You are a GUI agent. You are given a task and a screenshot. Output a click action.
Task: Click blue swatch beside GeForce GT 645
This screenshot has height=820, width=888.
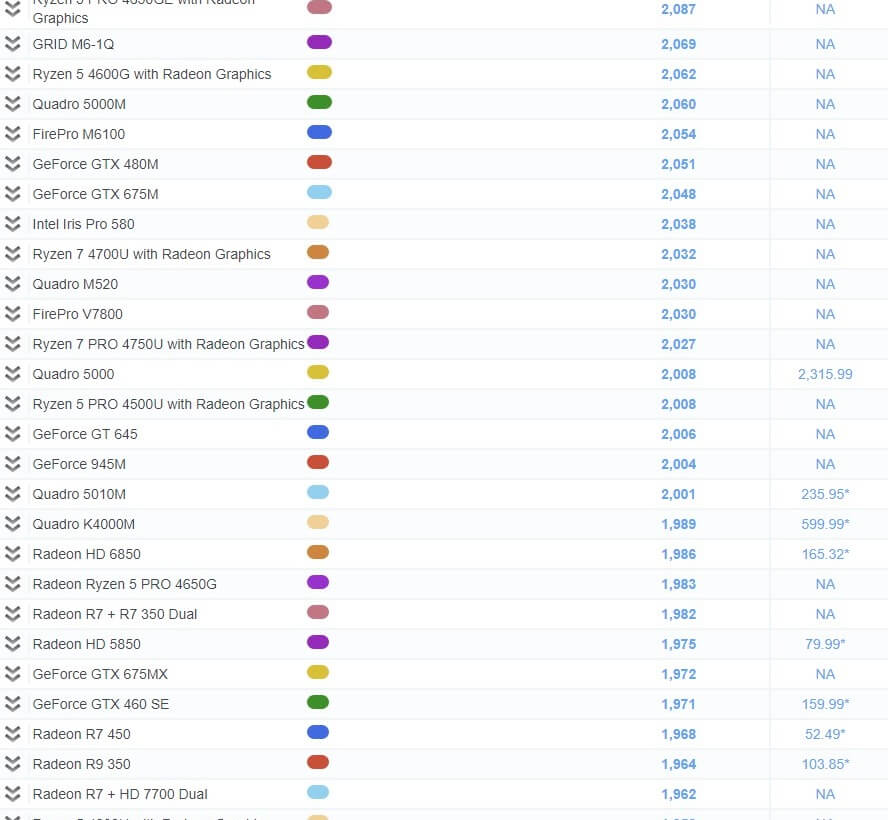pos(318,433)
